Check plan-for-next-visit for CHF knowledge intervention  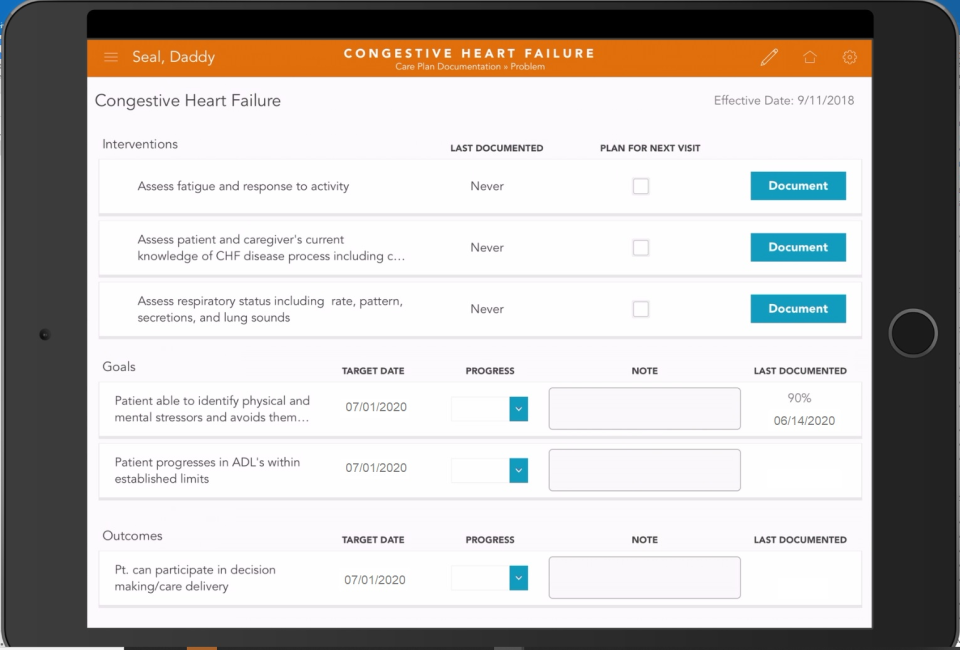click(x=640, y=247)
